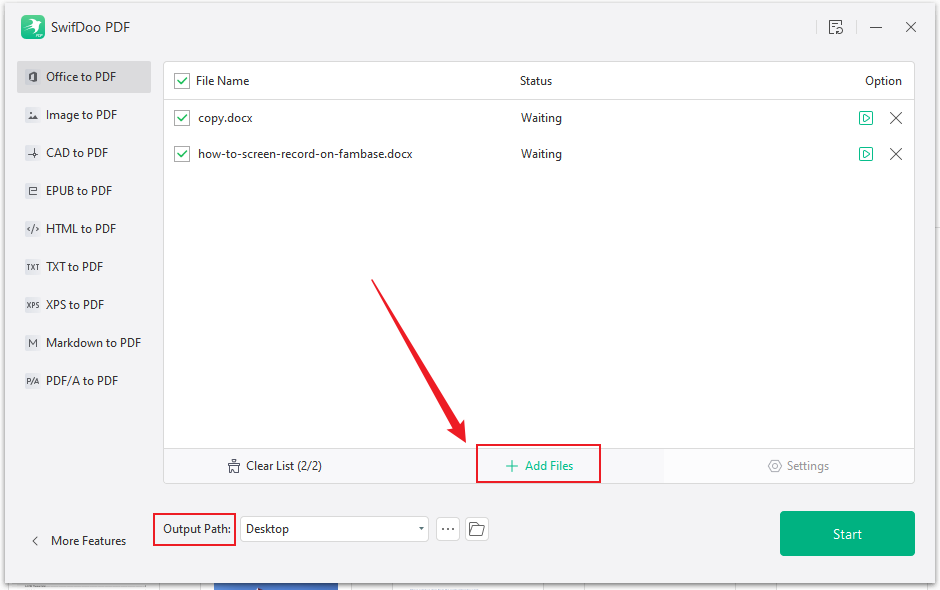Expand More Features in the corner
This screenshot has width=940, height=590.
click(78, 540)
